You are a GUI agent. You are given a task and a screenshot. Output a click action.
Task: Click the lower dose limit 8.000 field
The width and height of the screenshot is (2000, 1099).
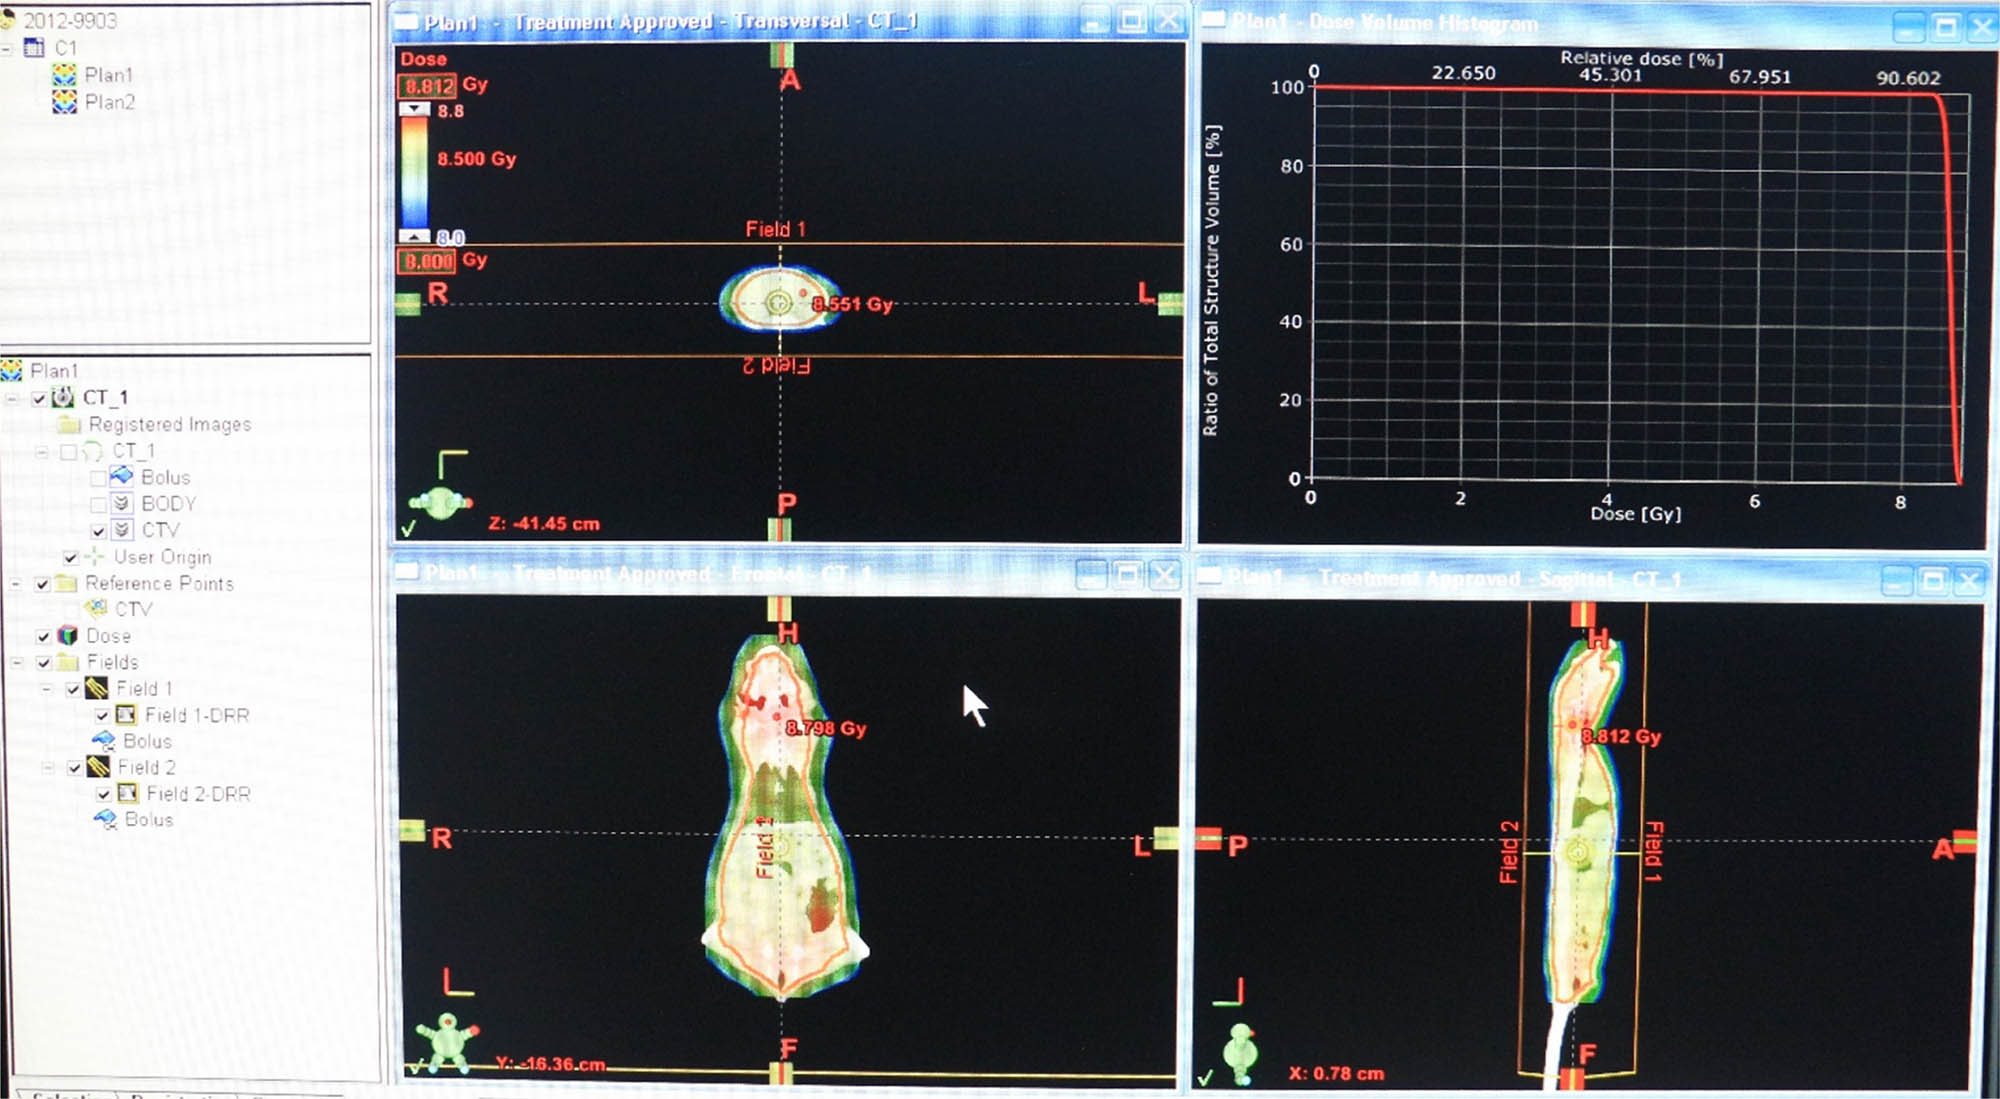[429, 262]
